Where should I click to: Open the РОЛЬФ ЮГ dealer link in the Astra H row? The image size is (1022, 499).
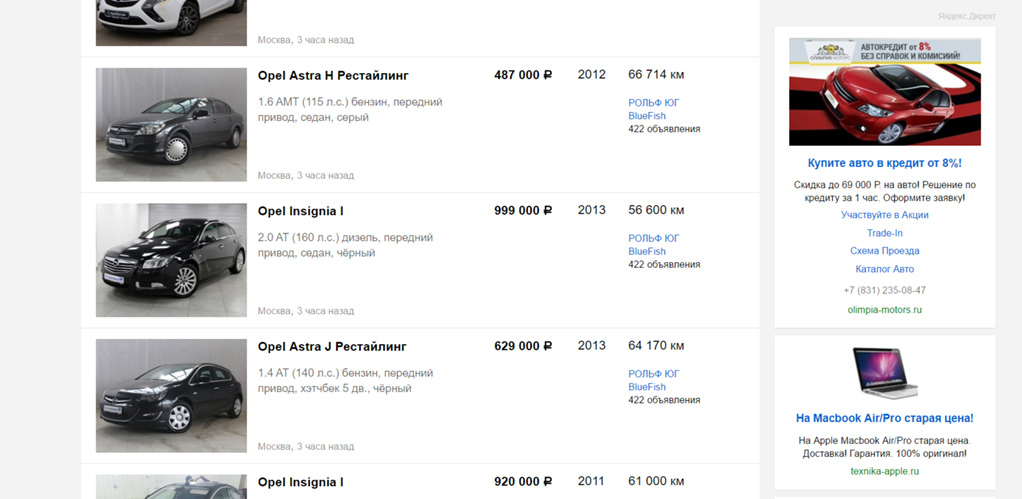pos(654,103)
